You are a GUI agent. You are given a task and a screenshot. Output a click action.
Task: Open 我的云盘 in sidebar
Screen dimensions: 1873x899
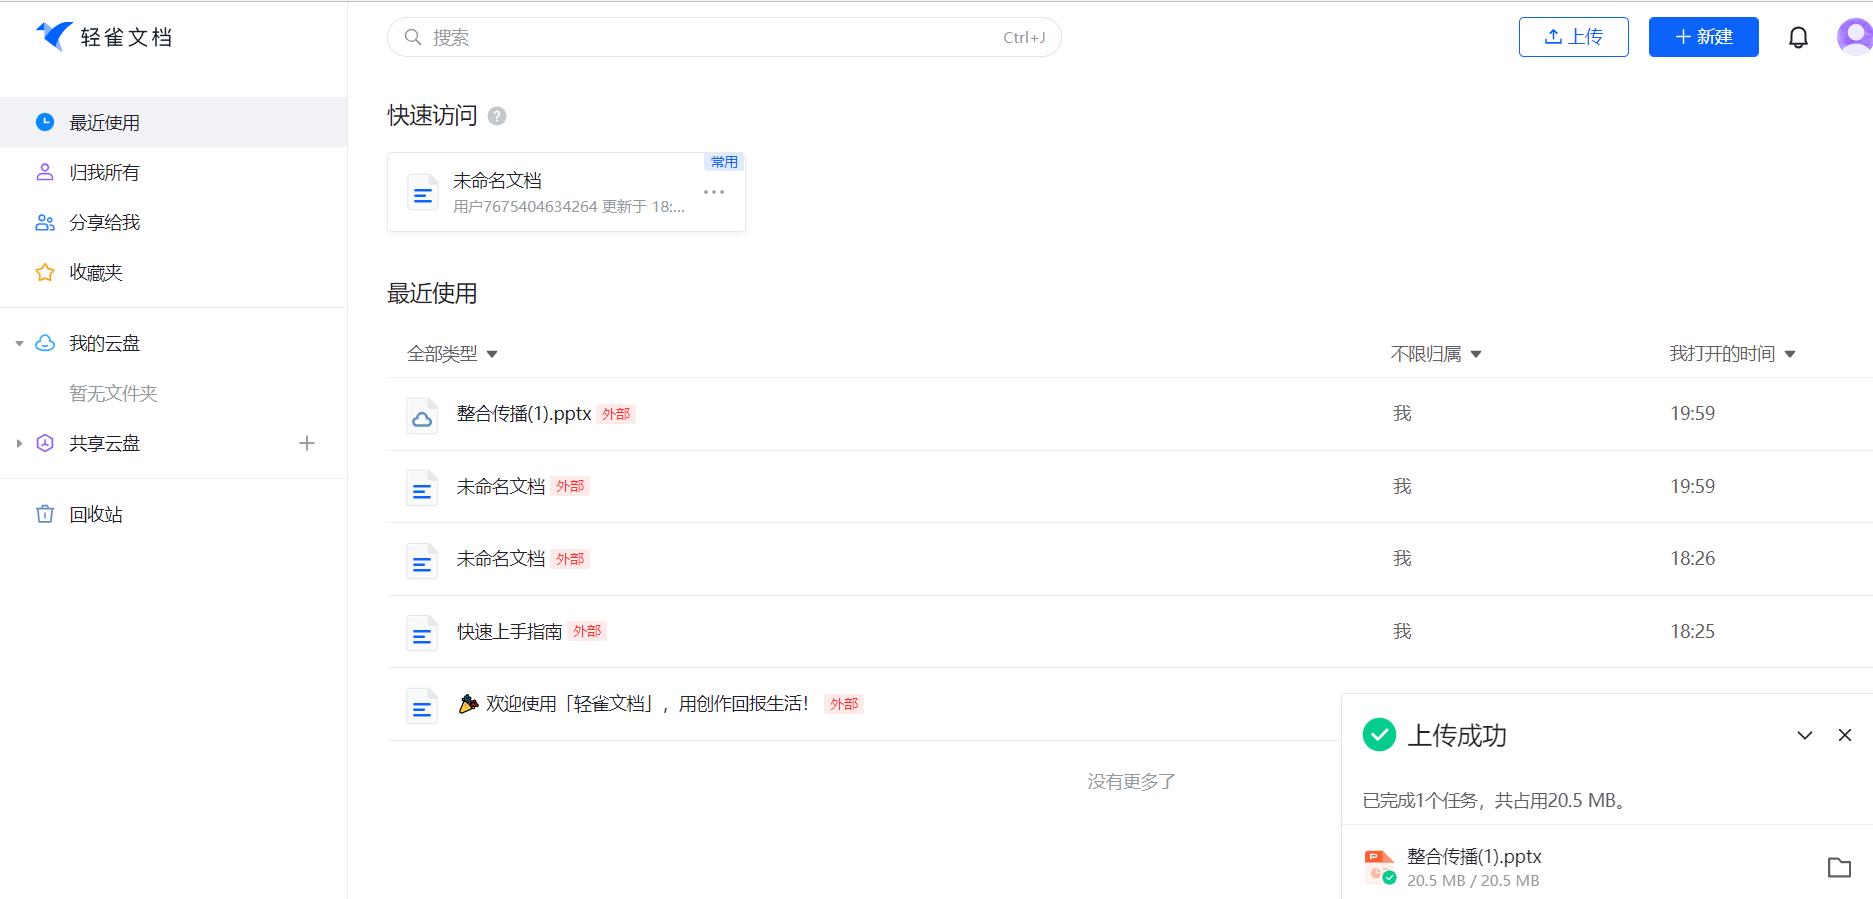[x=104, y=343]
